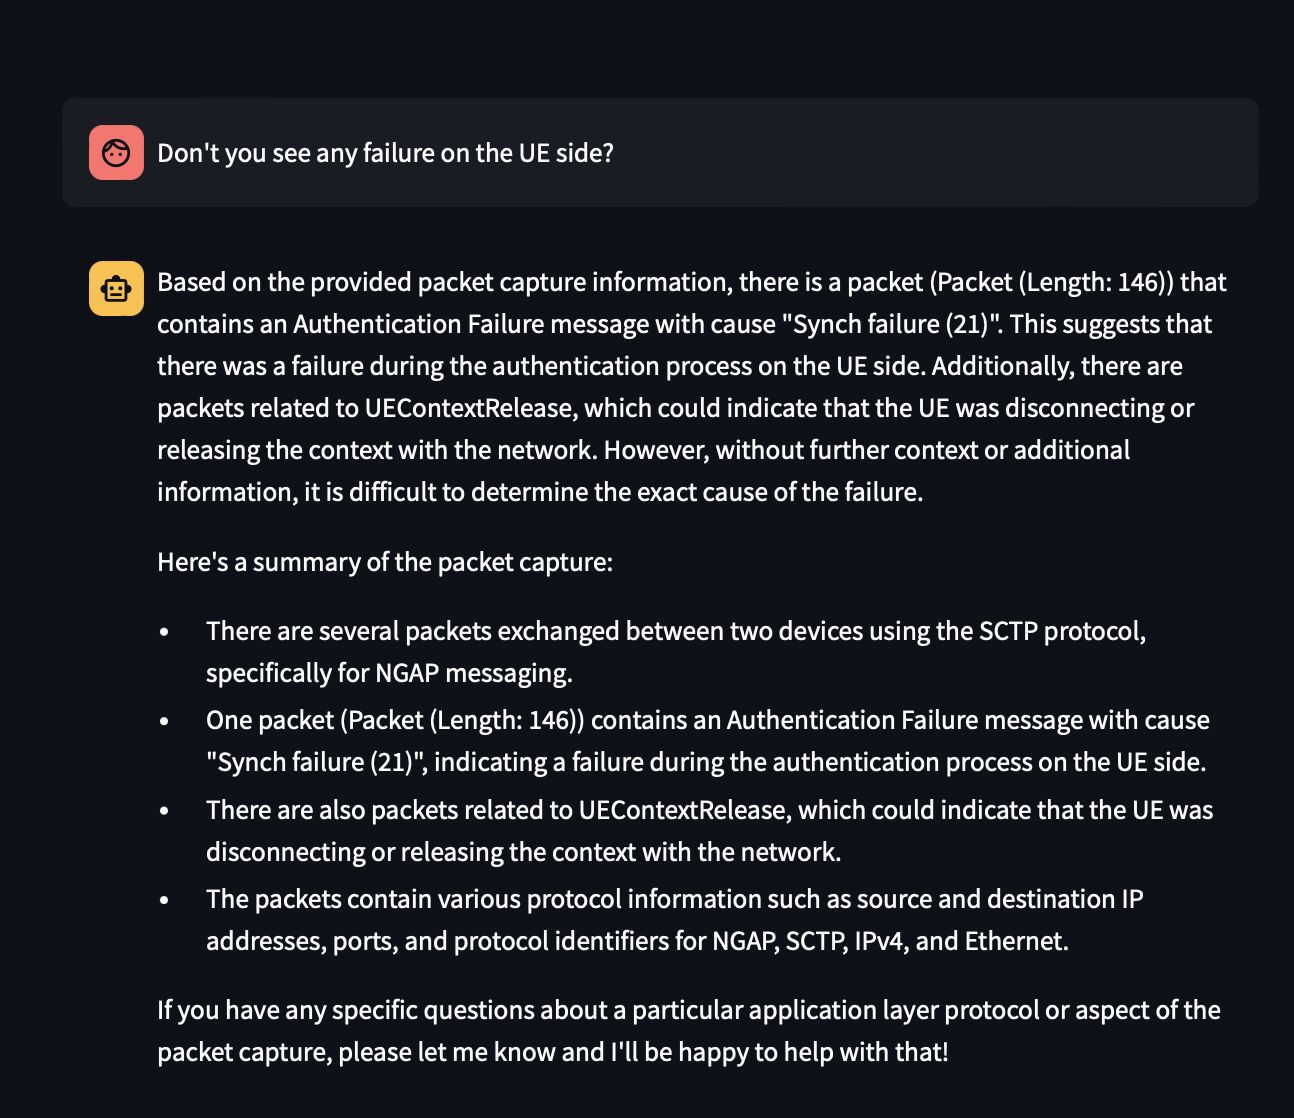Click the bullet about SCTP protocol NGAP messaging

click(x=675, y=652)
